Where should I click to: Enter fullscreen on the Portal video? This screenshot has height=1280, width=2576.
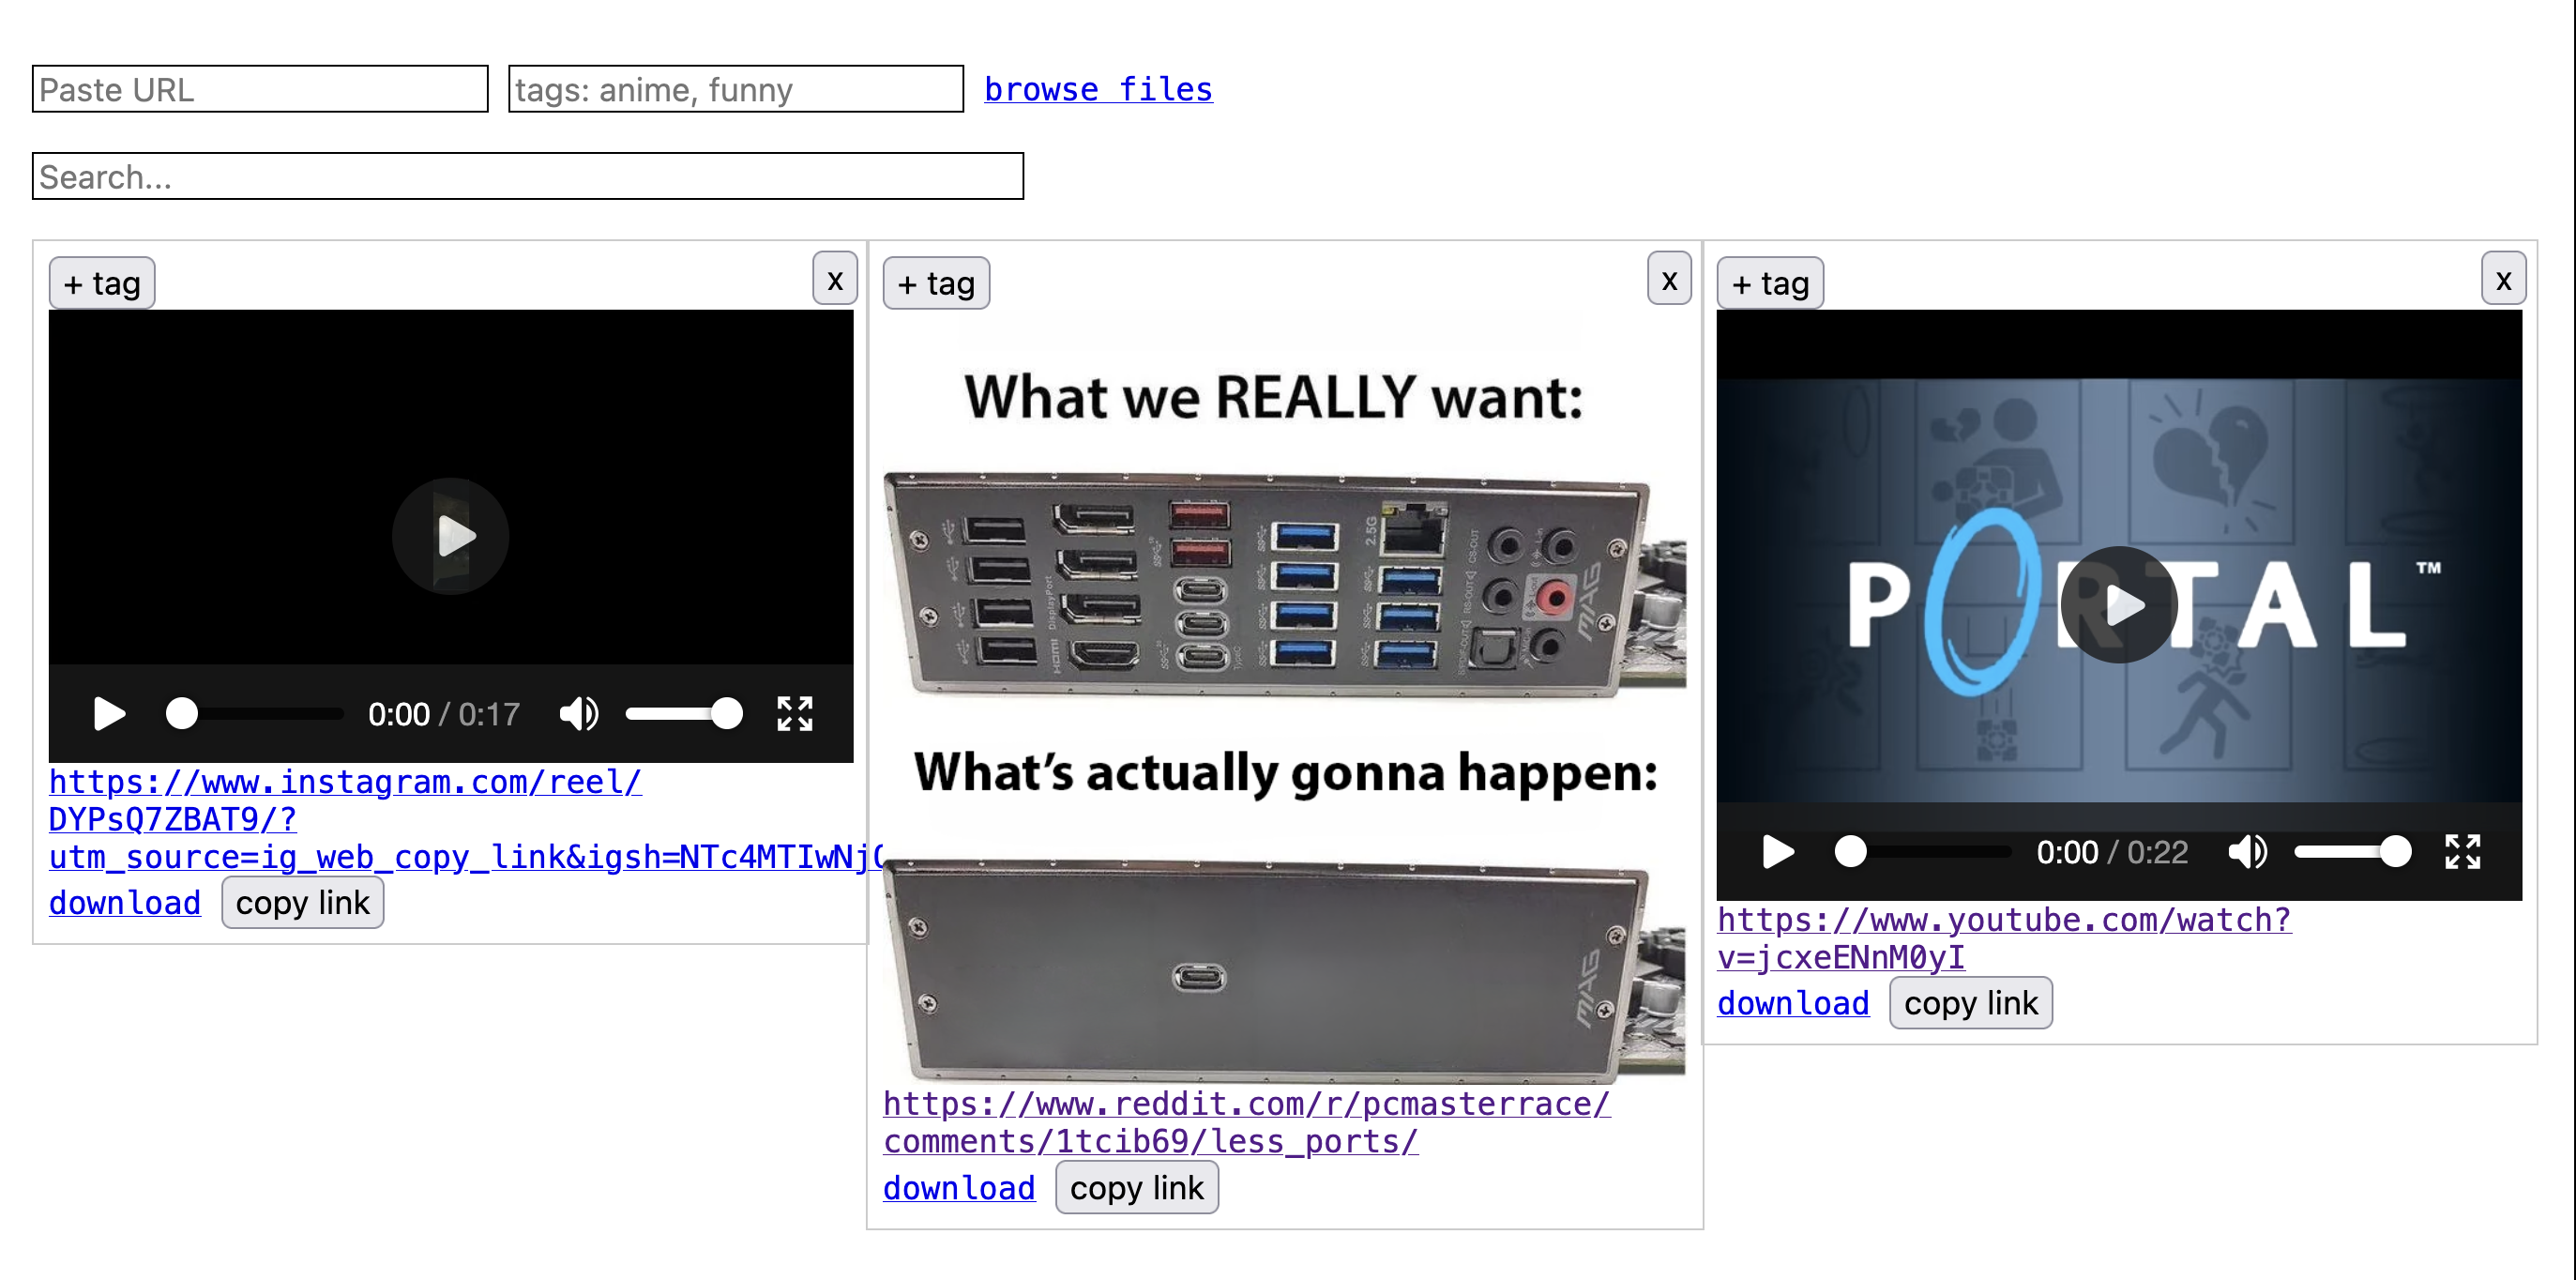click(2463, 852)
